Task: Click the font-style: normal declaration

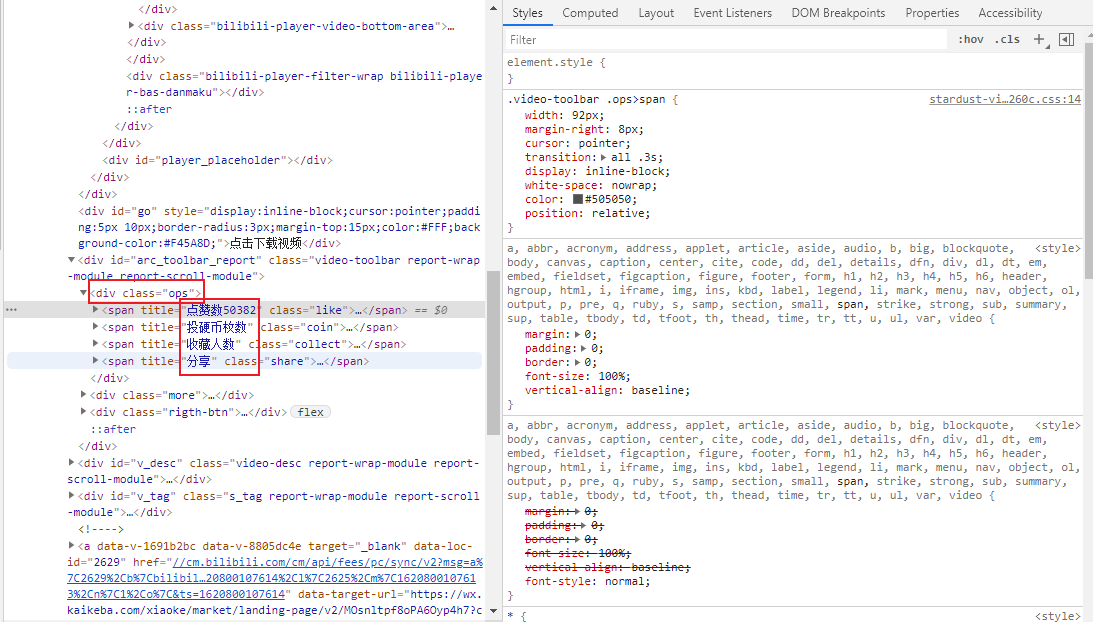Action: coord(587,582)
